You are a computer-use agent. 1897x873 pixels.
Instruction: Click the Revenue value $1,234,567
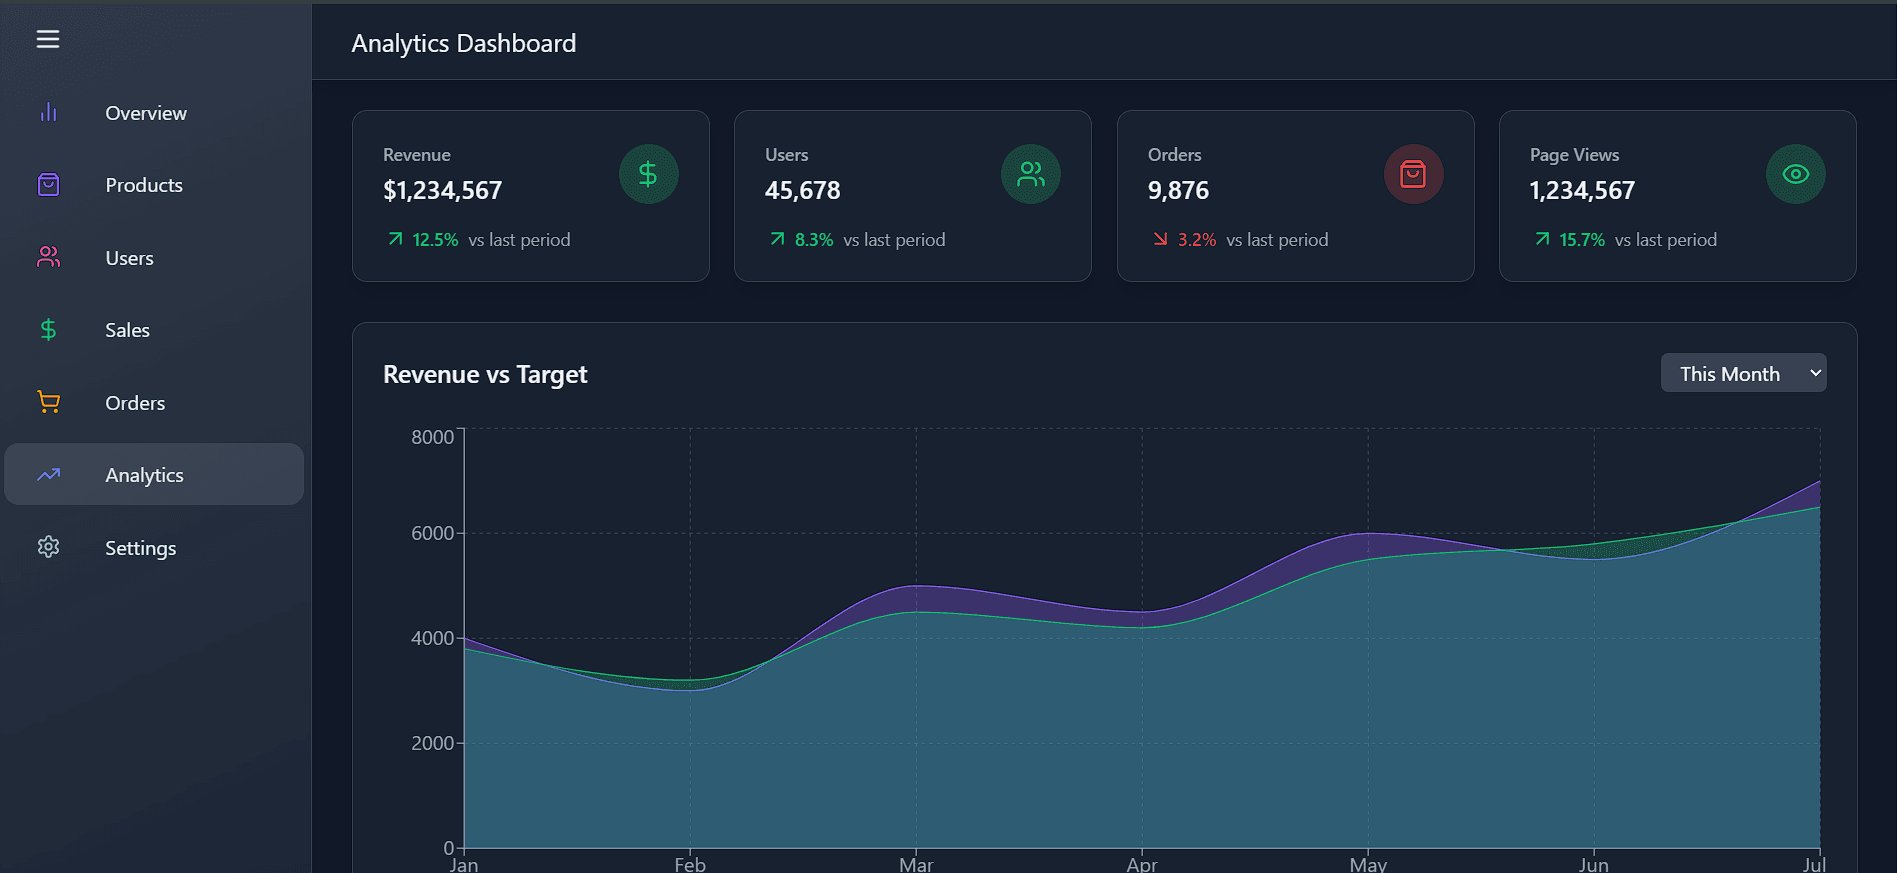[x=442, y=190]
